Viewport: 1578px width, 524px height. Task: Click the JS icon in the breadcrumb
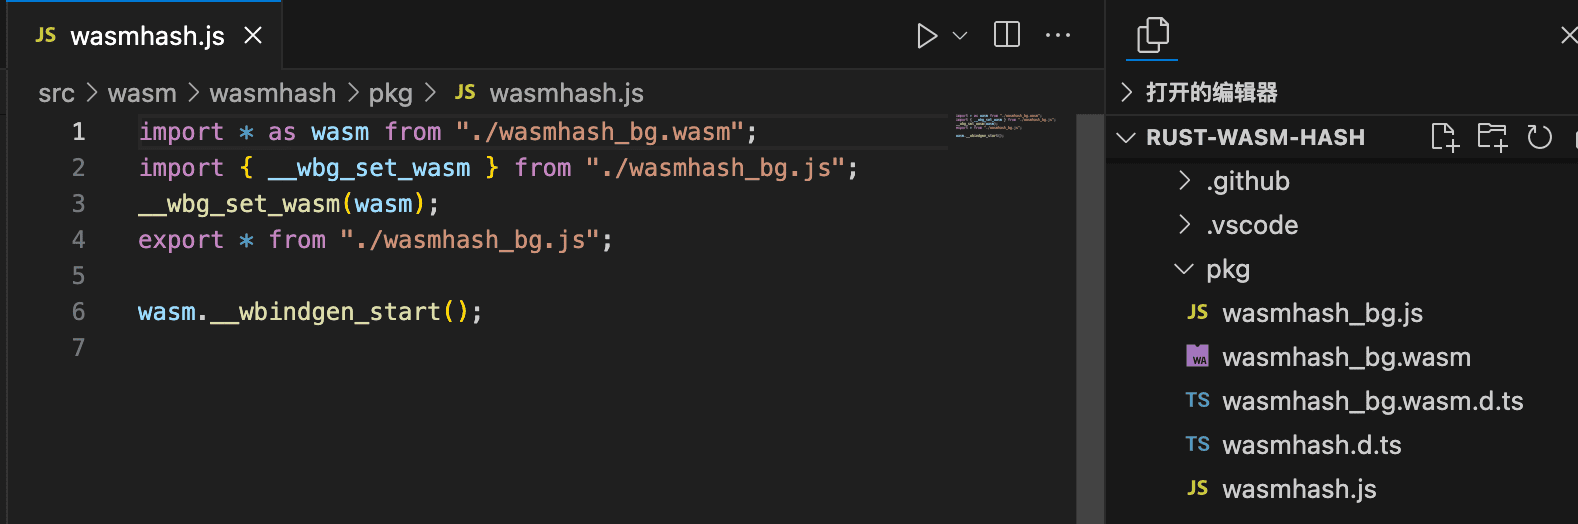coord(464,92)
